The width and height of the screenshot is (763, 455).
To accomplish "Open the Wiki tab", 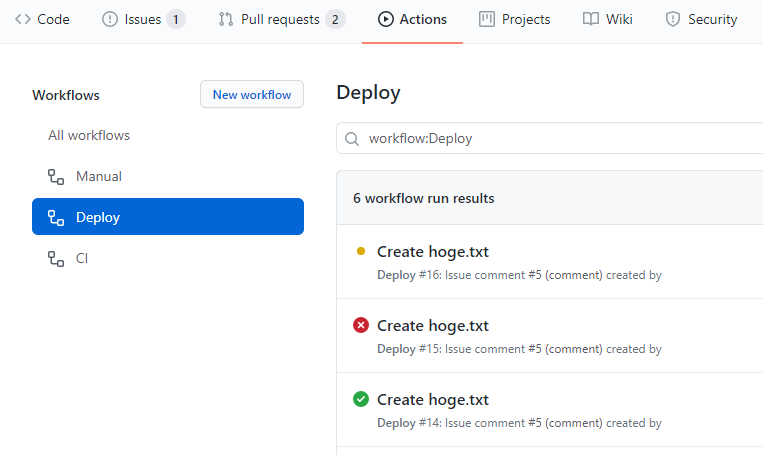I will (x=608, y=19).
